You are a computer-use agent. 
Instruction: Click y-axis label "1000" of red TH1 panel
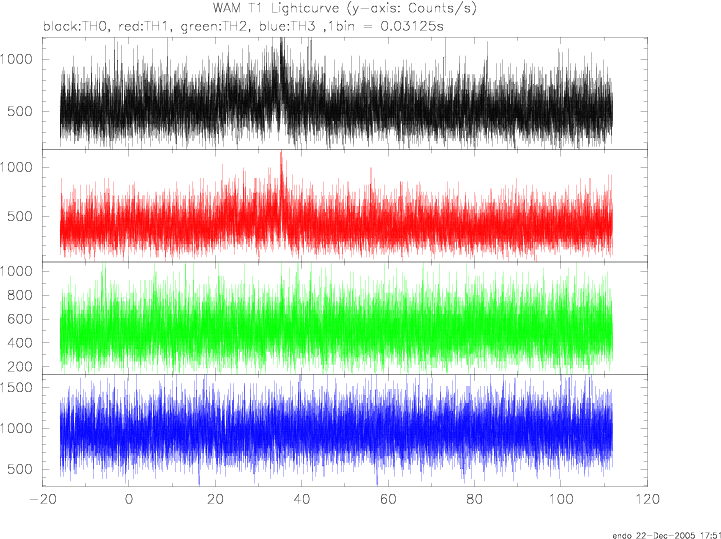click(x=17, y=167)
